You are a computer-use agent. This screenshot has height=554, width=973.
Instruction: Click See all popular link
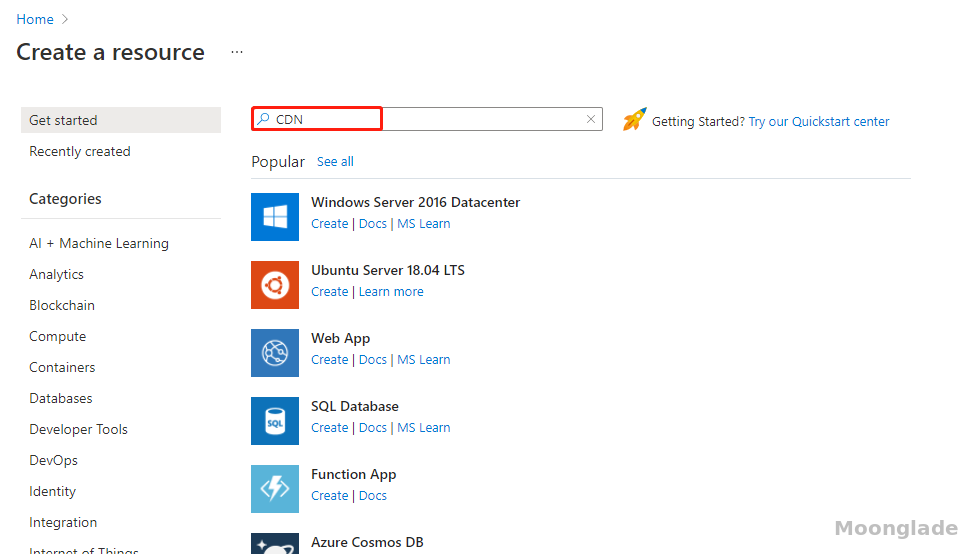335,162
